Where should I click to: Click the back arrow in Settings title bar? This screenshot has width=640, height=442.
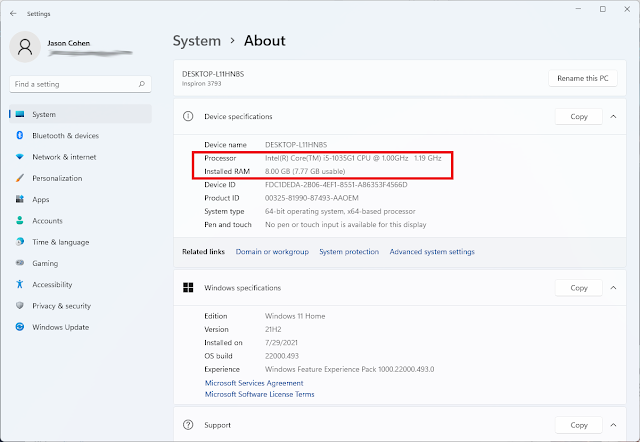(13, 13)
